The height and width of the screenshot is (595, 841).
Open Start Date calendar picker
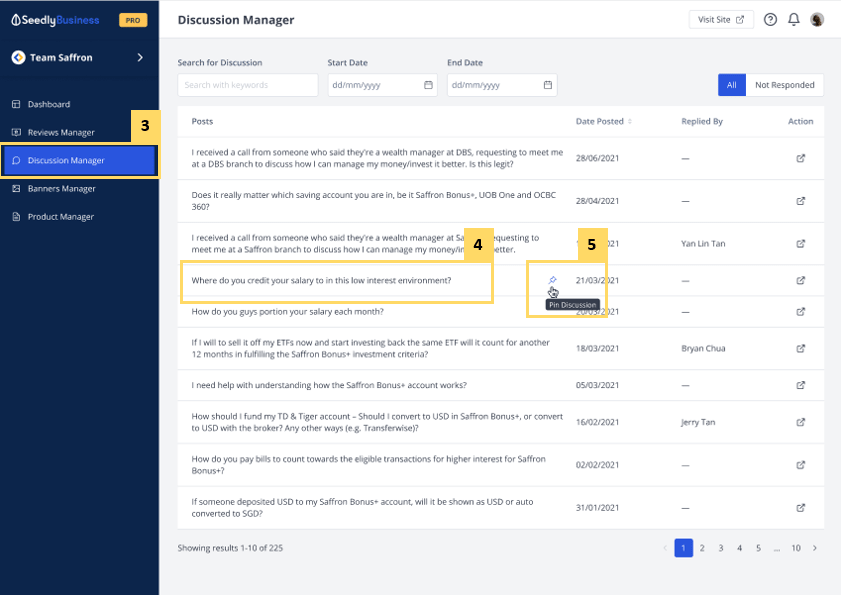[428, 85]
